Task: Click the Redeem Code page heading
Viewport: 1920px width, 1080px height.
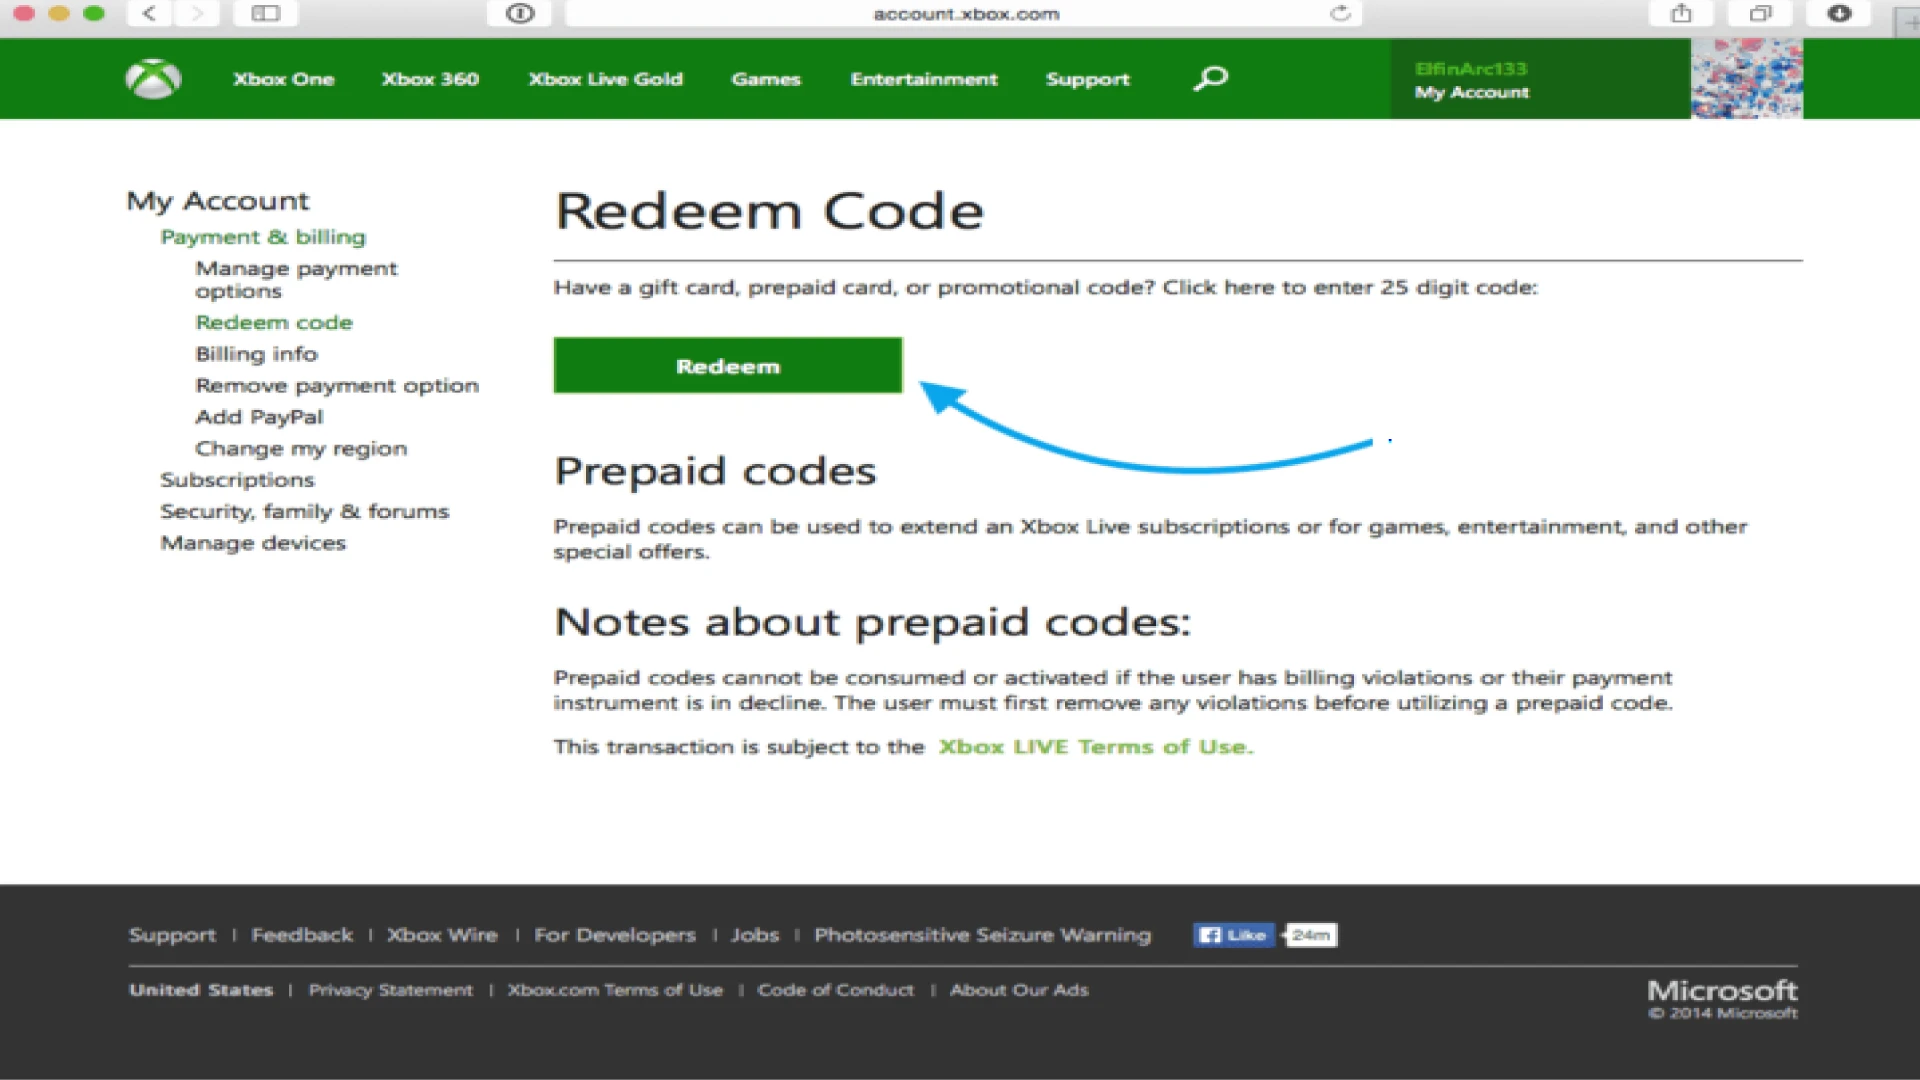Action: tap(770, 211)
